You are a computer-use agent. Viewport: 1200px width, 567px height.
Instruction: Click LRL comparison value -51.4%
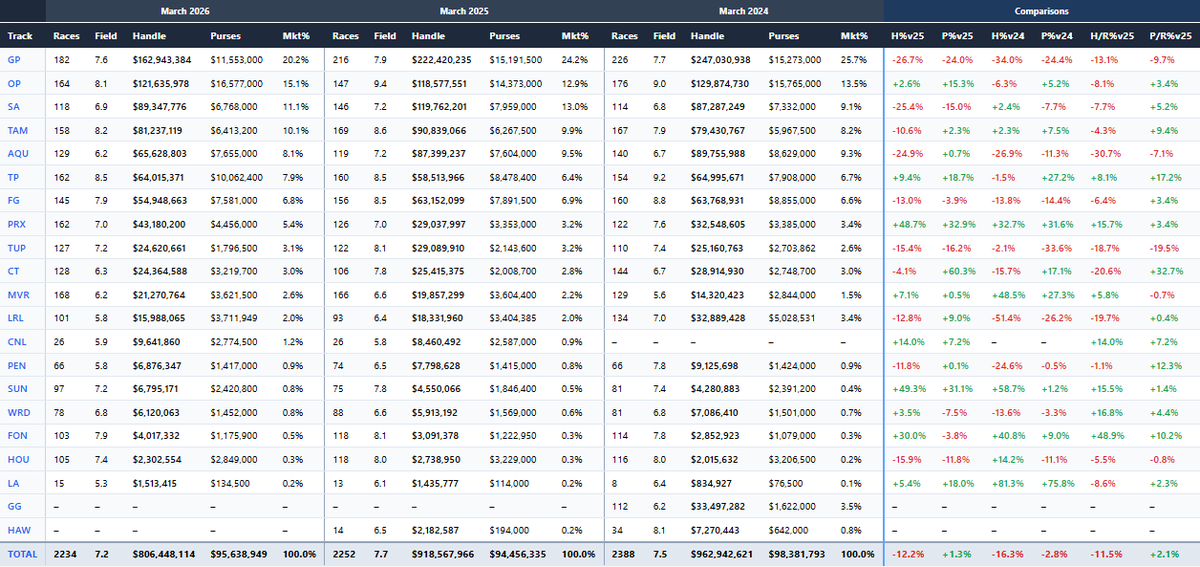tap(1006, 317)
